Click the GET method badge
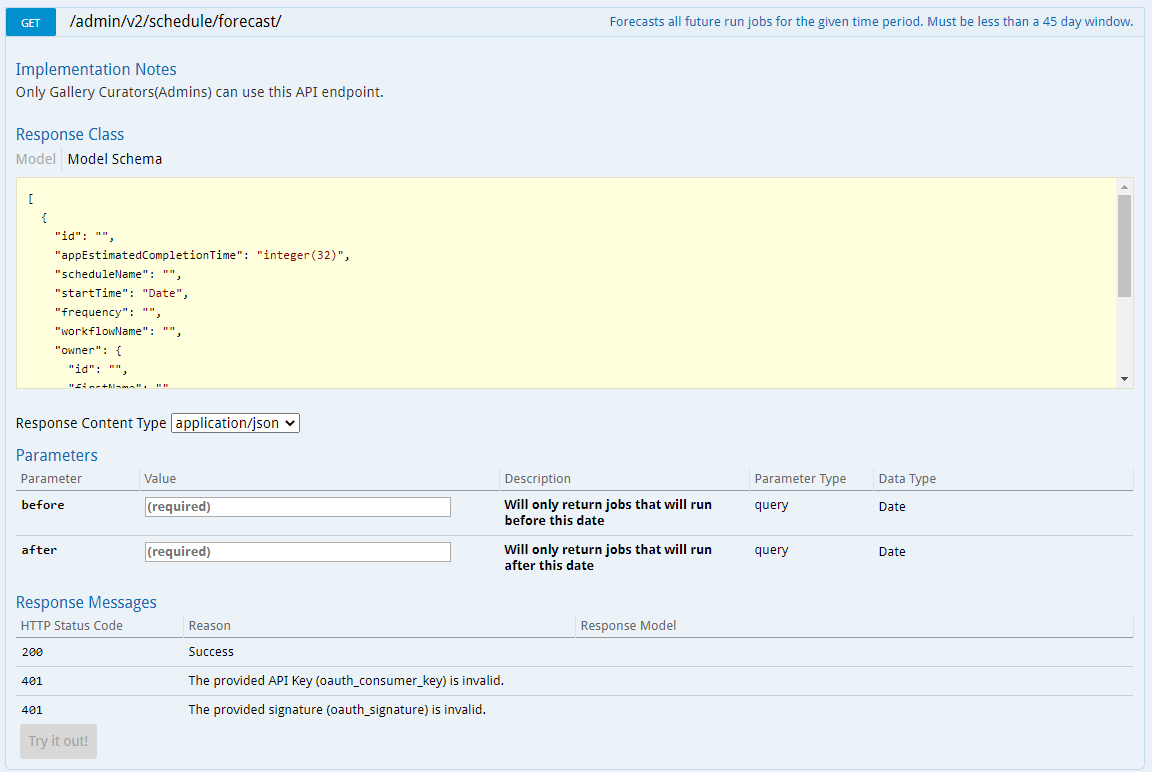Viewport: 1152px width, 772px height. coord(30,21)
